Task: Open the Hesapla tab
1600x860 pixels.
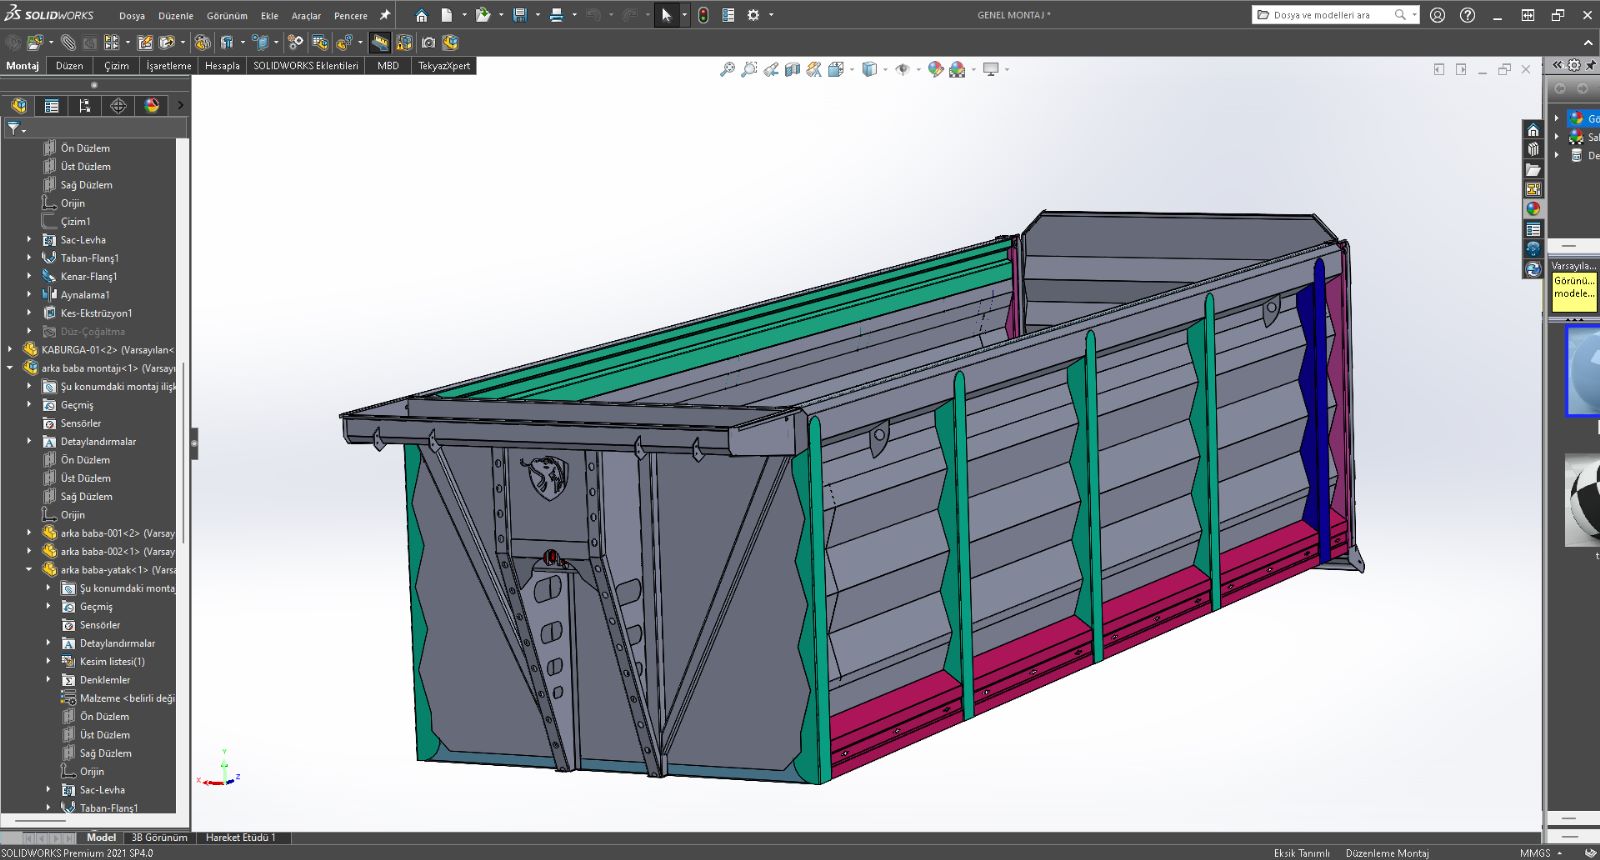Action: click(x=222, y=66)
